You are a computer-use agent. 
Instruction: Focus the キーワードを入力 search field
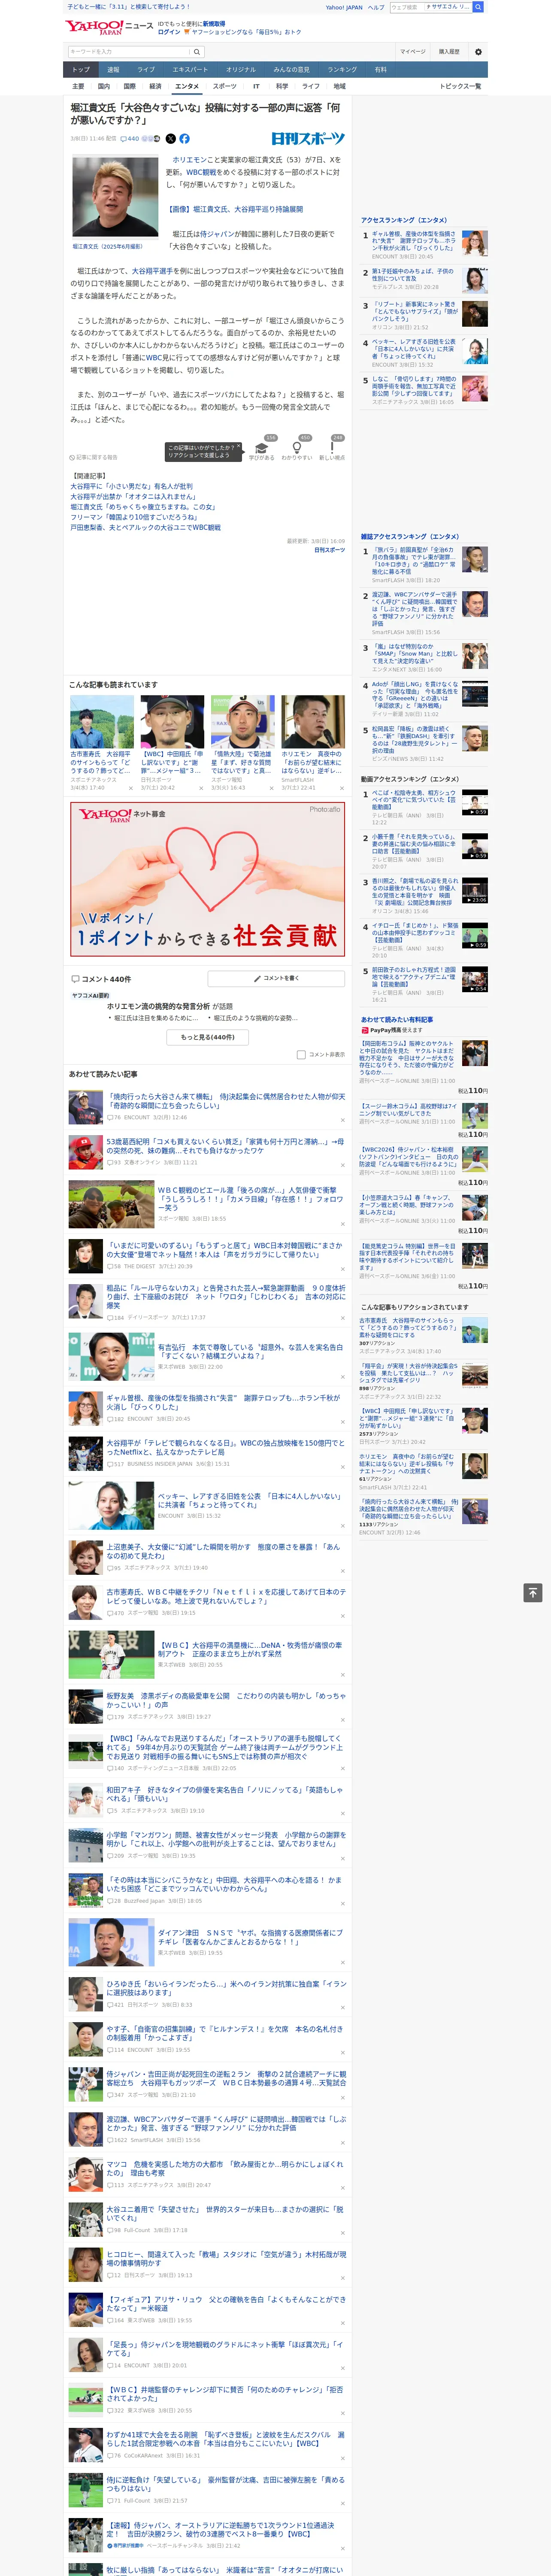tap(129, 52)
